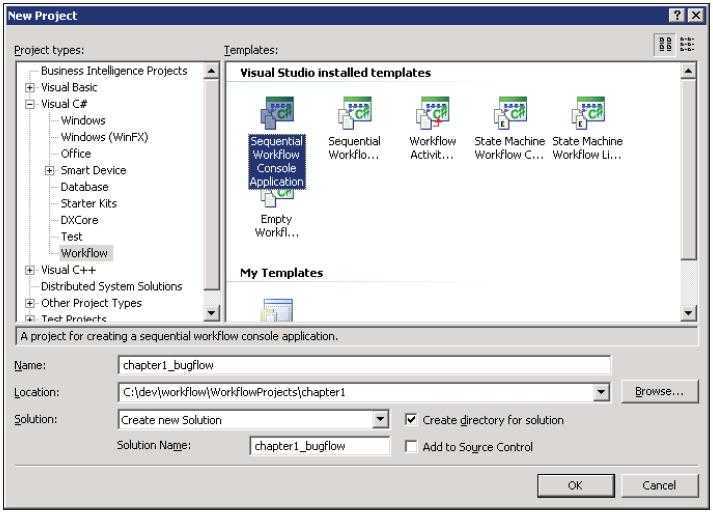Click Templates scrollbar up arrow
The image size is (713, 512).
(688, 71)
